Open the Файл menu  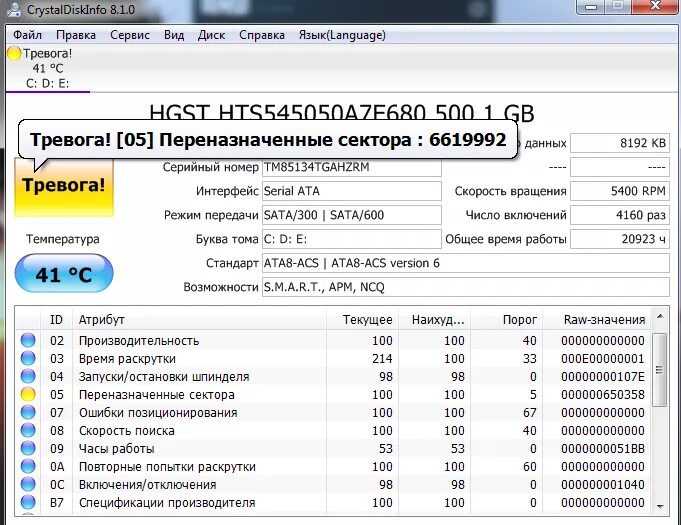(x=27, y=35)
